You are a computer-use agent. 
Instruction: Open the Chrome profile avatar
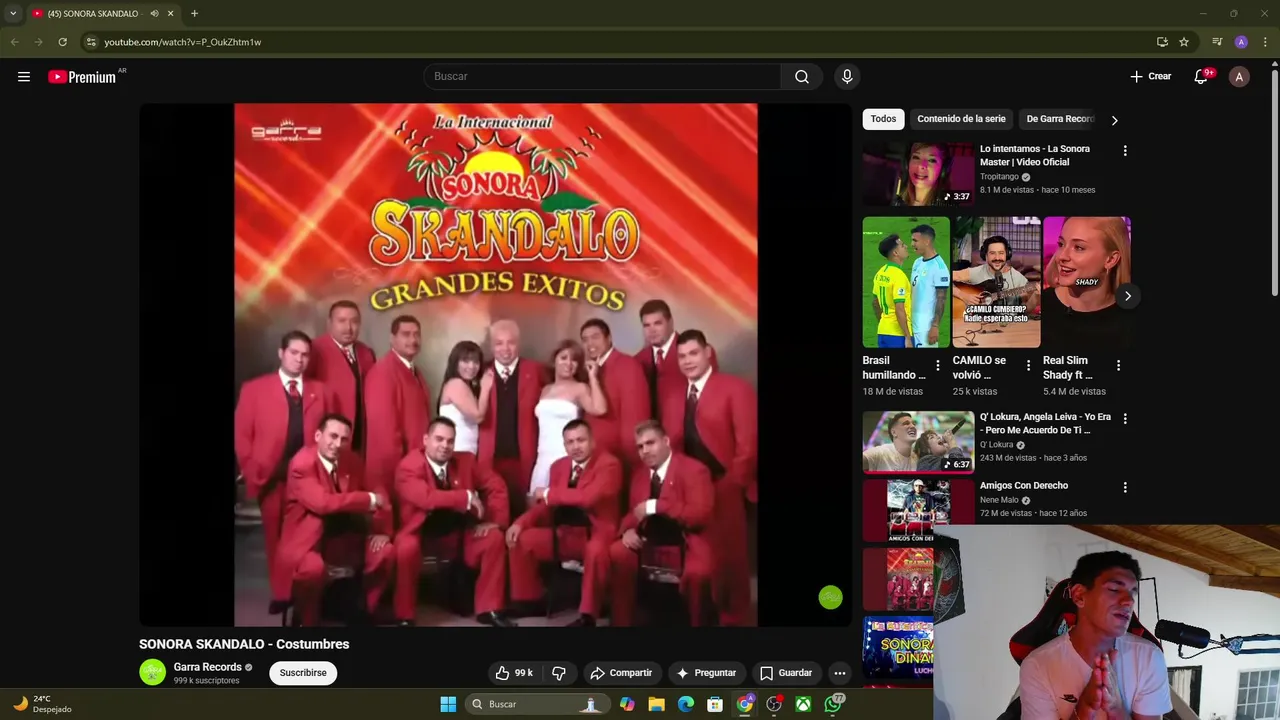pyautogui.click(x=1241, y=42)
